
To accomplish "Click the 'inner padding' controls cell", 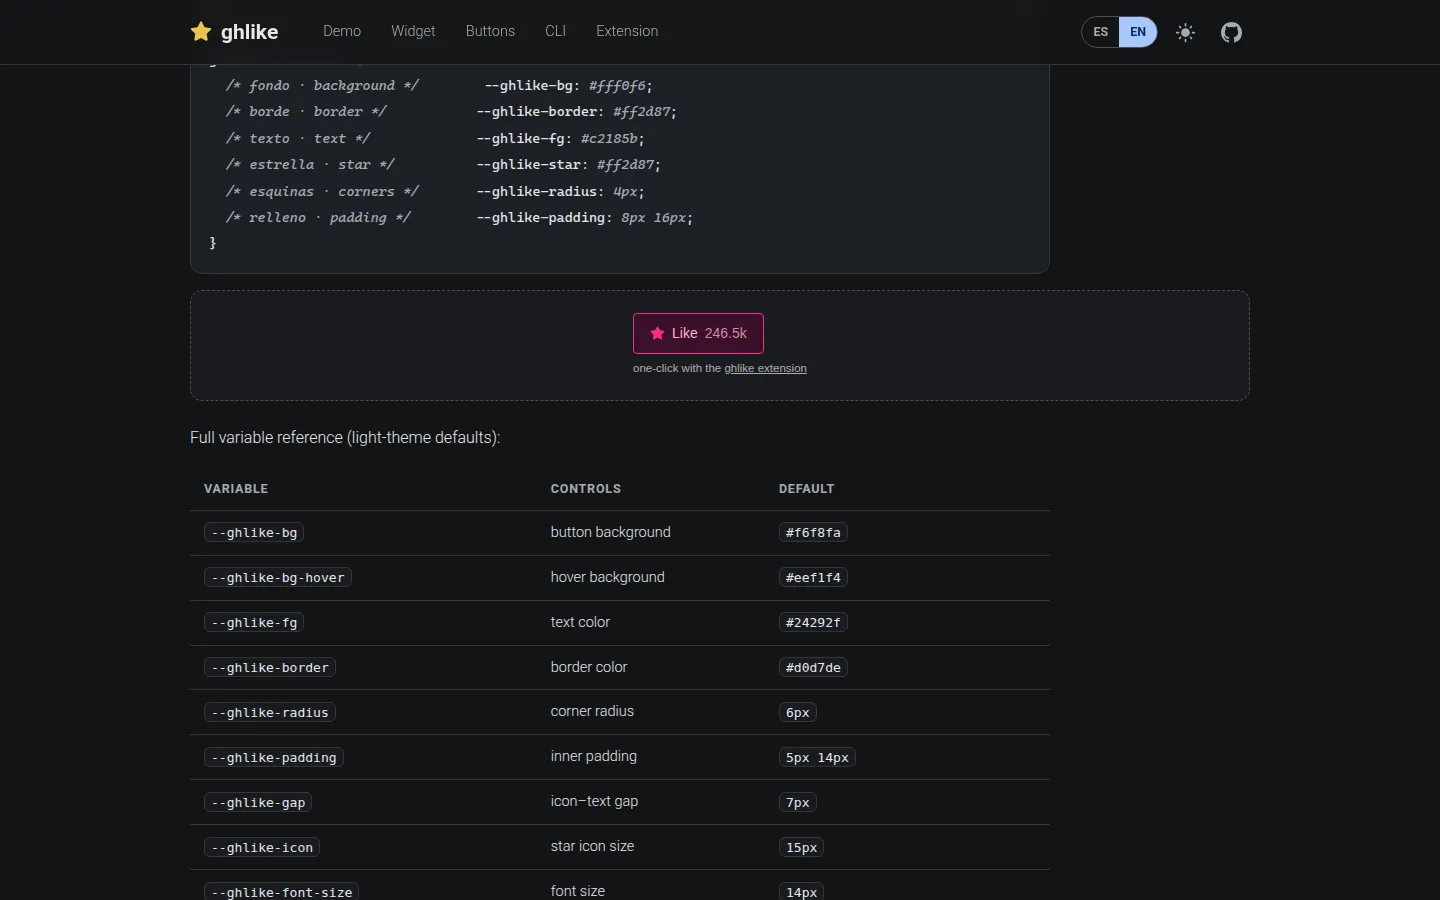I will coord(593,756).
